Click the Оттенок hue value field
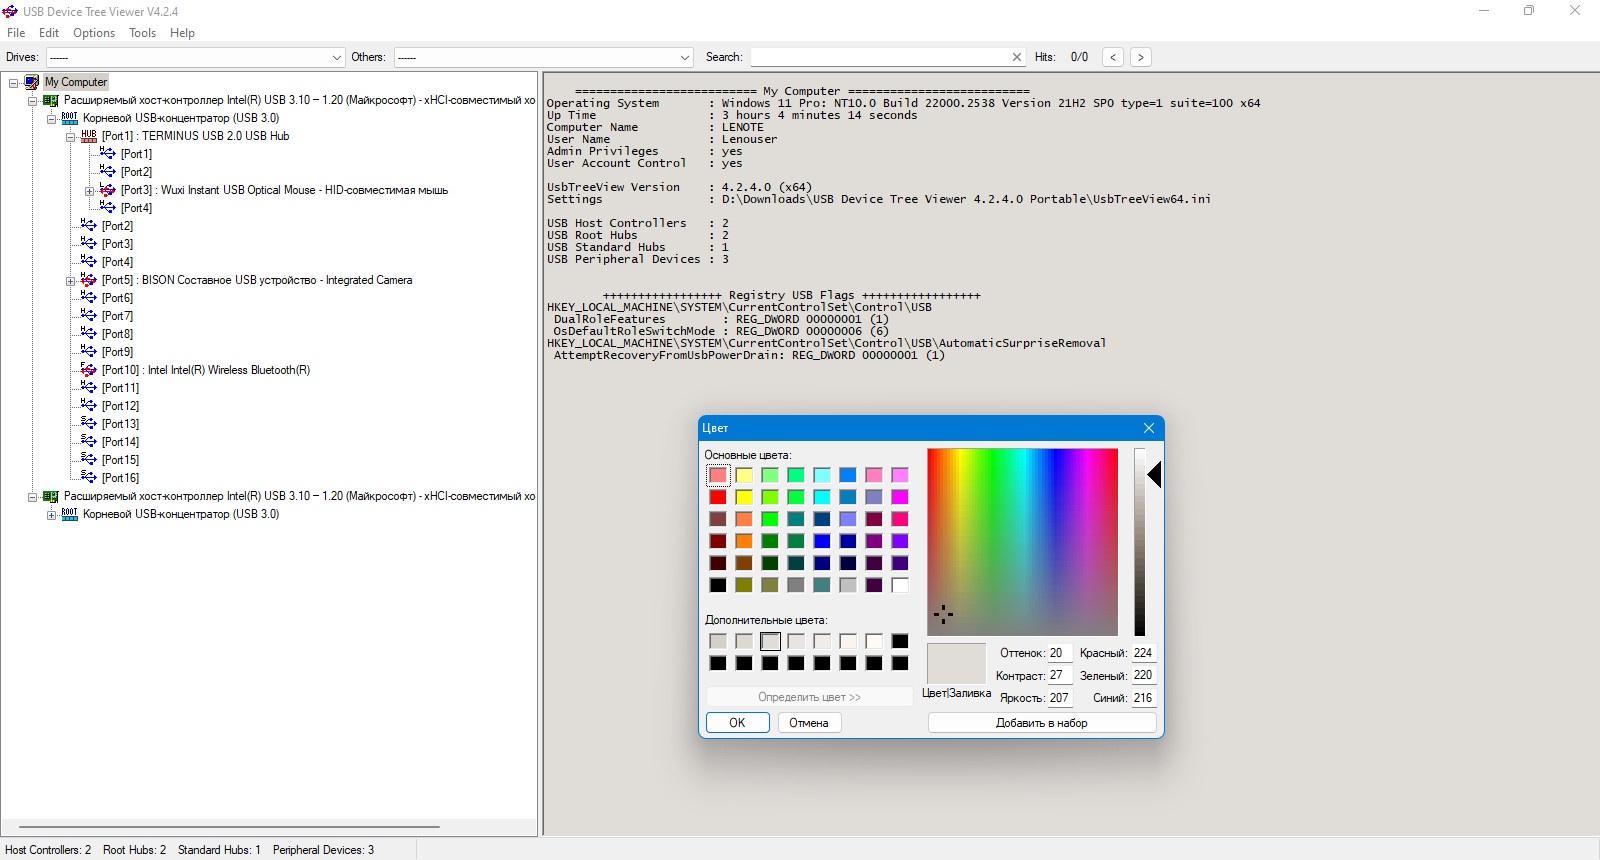The height and width of the screenshot is (860, 1600). click(x=1060, y=653)
